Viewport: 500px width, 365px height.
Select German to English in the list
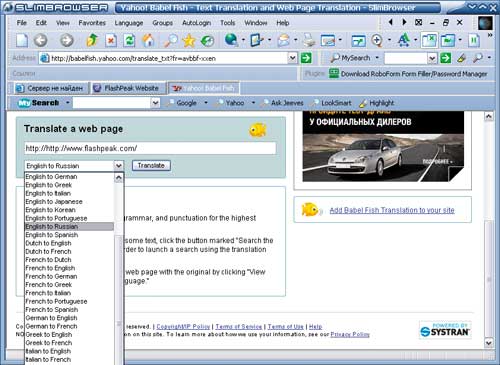[69, 318]
